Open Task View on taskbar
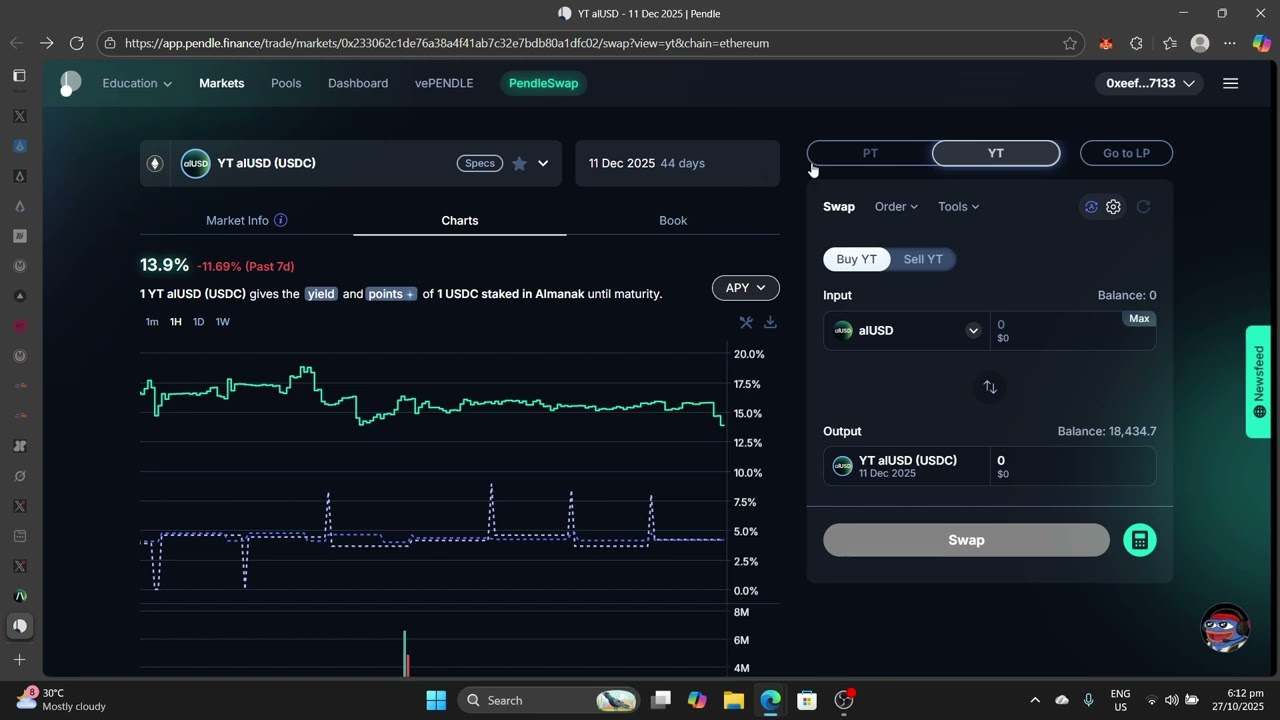Image resolution: width=1280 pixels, height=720 pixels. pyautogui.click(x=661, y=700)
